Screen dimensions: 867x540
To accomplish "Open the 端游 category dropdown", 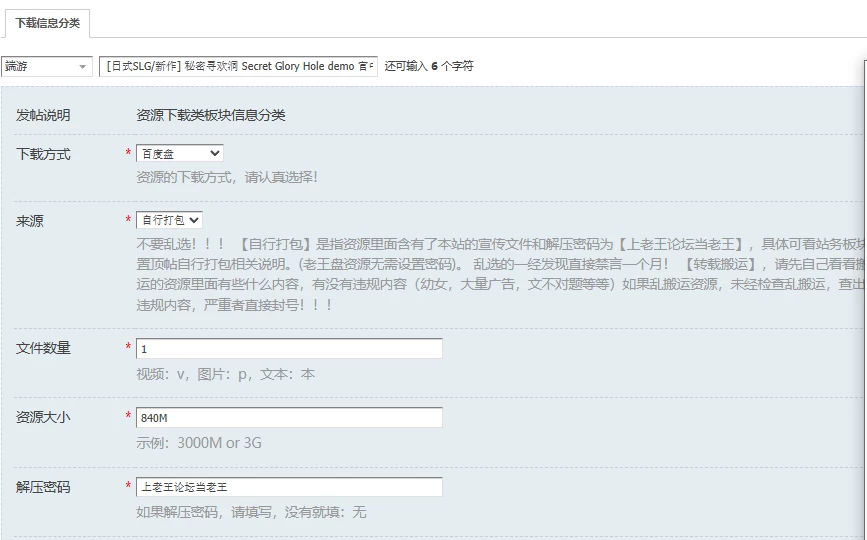I will click(x=46, y=66).
